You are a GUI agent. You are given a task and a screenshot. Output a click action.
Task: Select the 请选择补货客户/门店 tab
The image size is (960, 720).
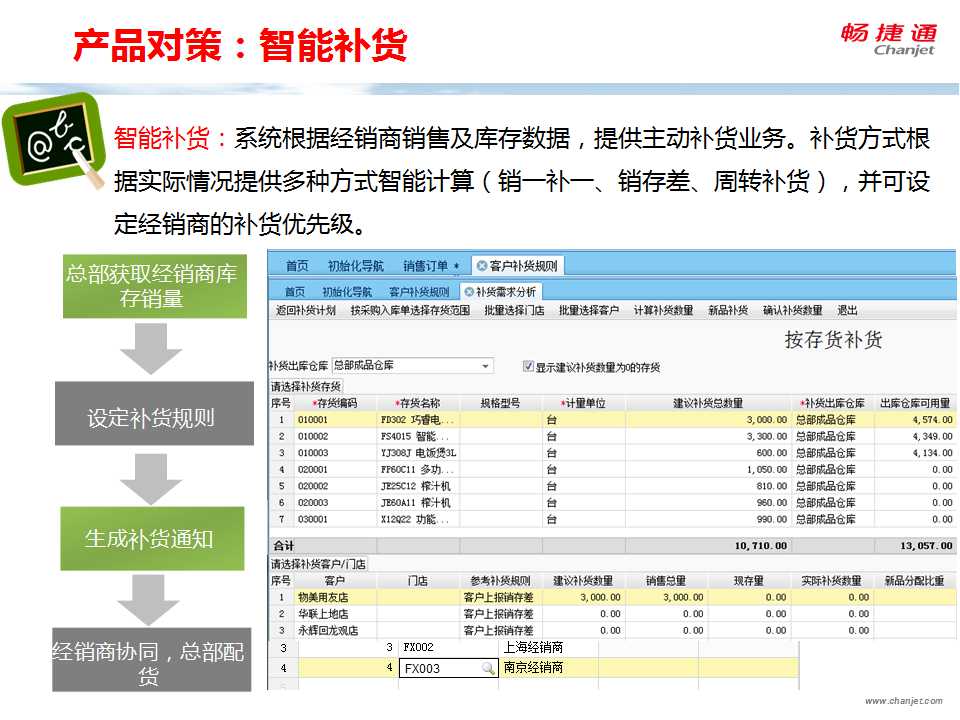[319, 564]
